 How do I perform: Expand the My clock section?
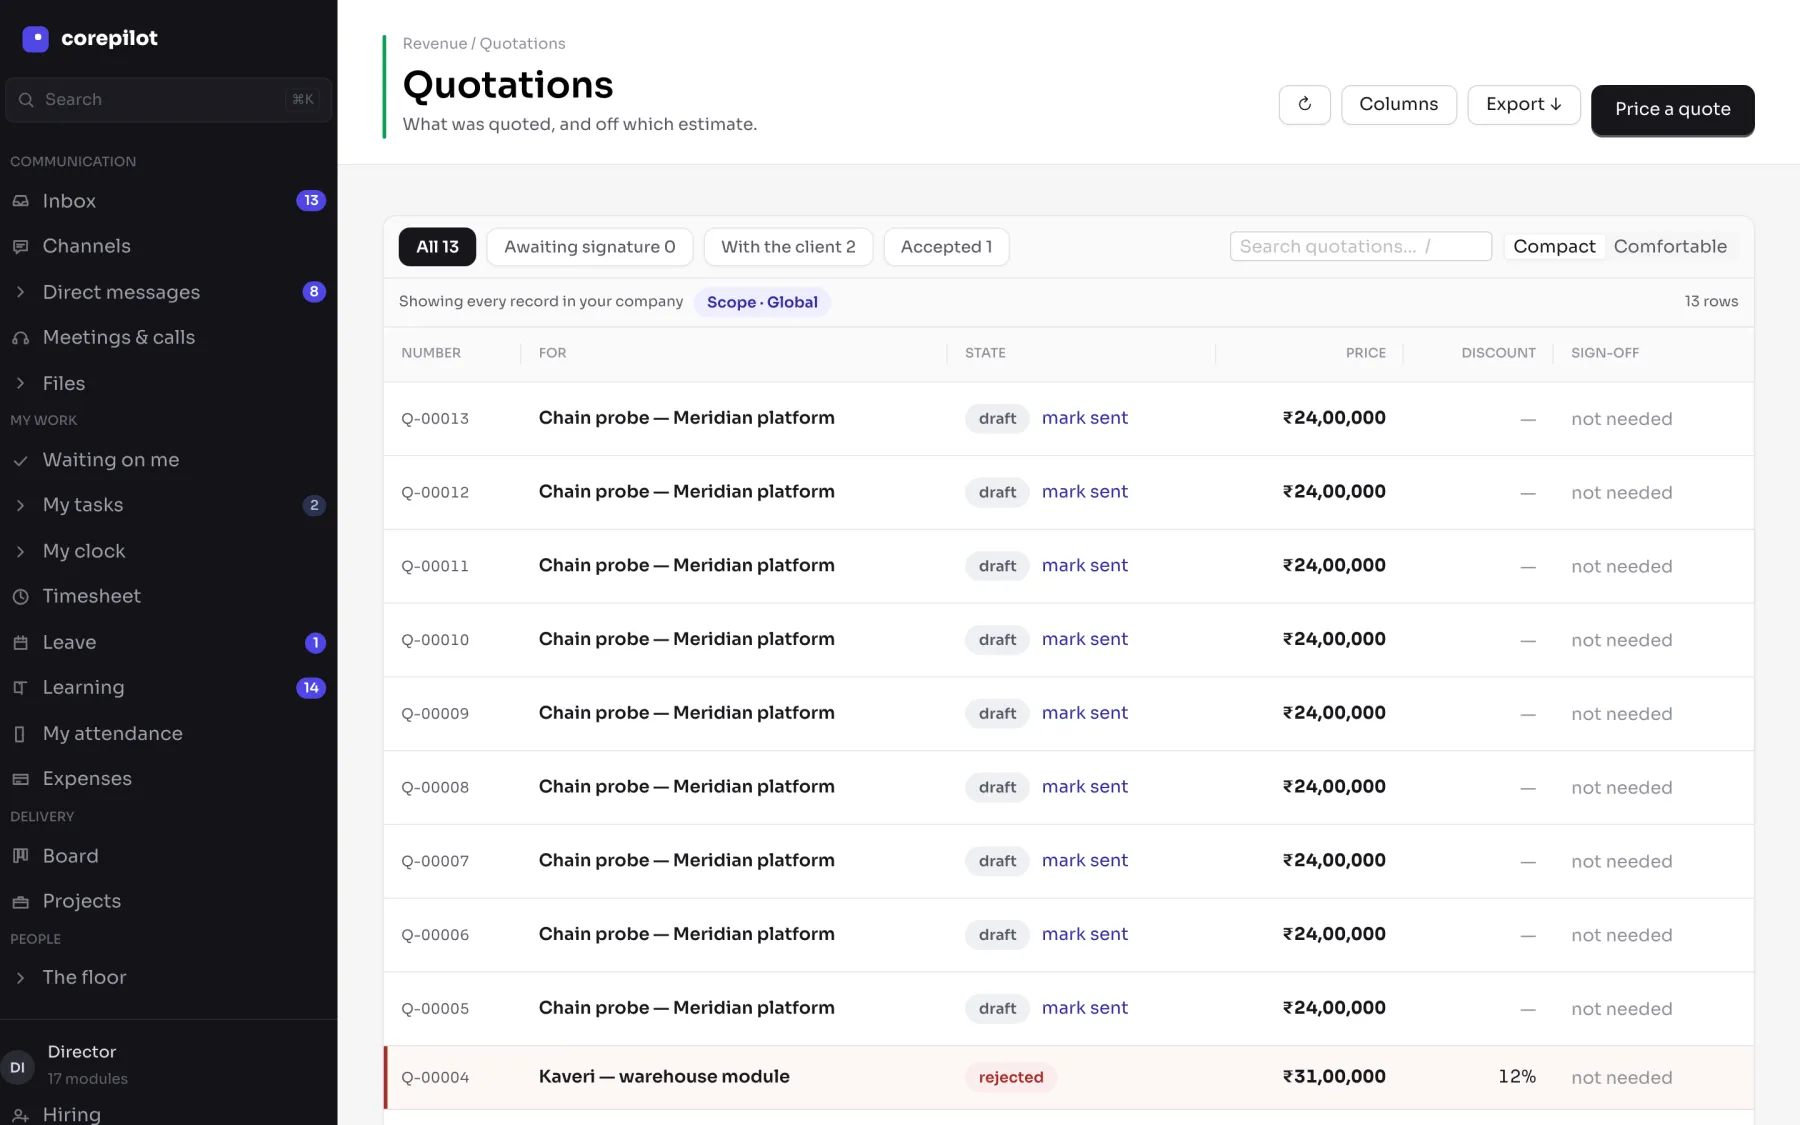[20, 551]
